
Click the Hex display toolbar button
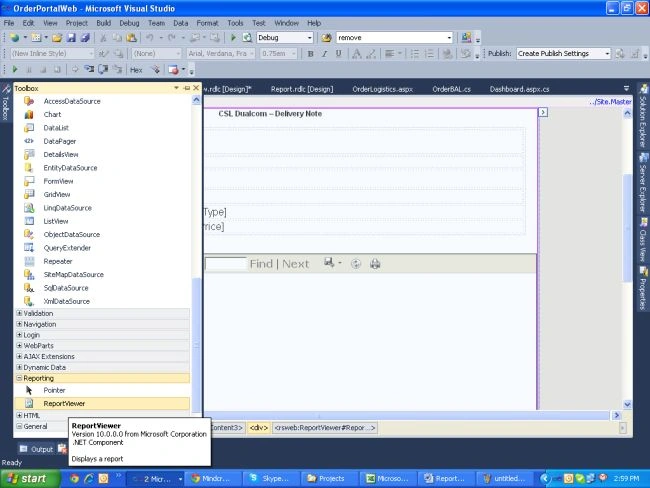[x=136, y=70]
